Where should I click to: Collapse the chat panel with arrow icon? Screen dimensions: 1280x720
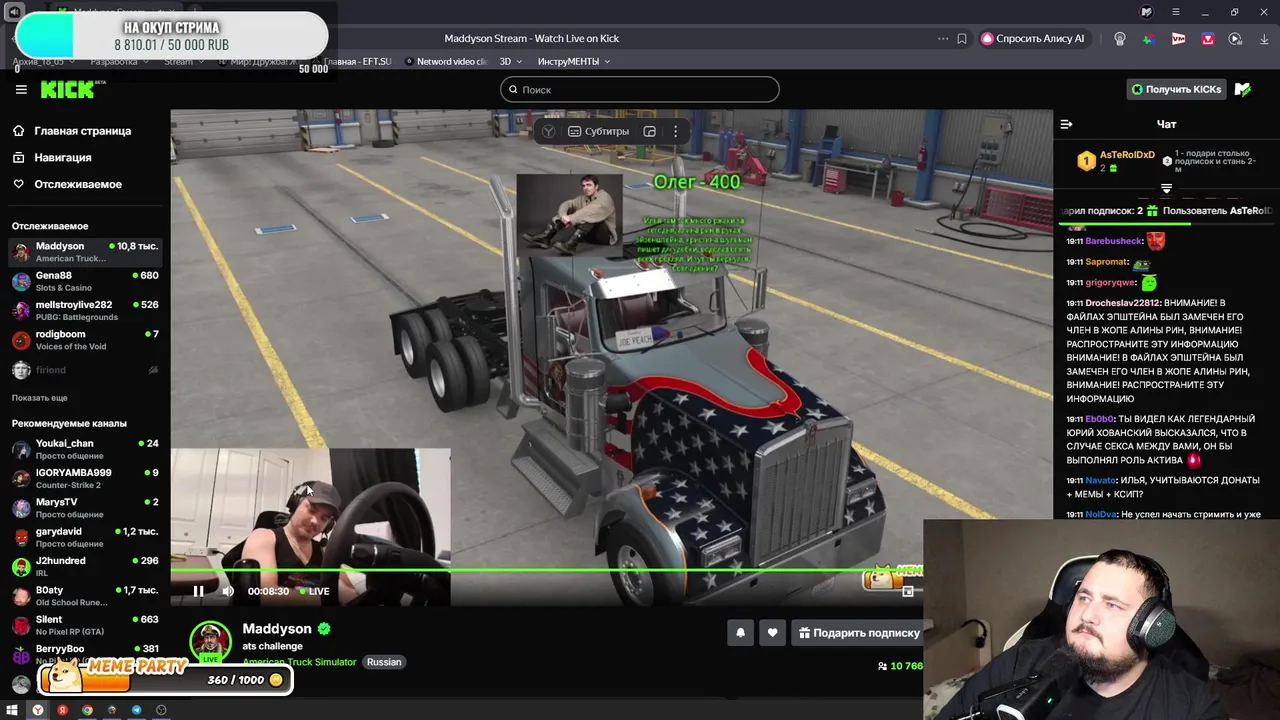[x=1066, y=124]
